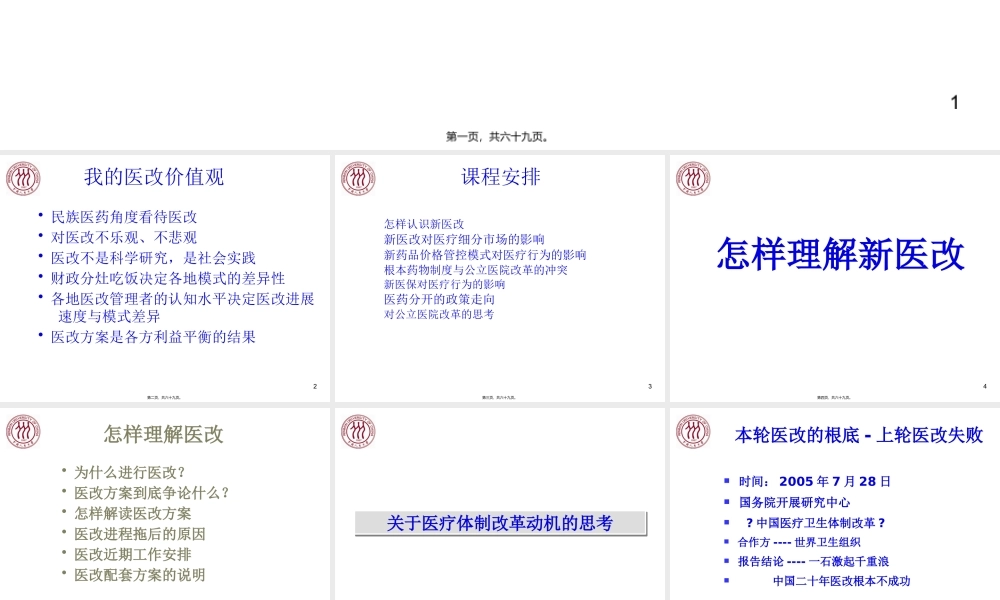Click the slide number '2' on the first slide
The width and height of the screenshot is (1000, 600).
pyautogui.click(x=314, y=384)
